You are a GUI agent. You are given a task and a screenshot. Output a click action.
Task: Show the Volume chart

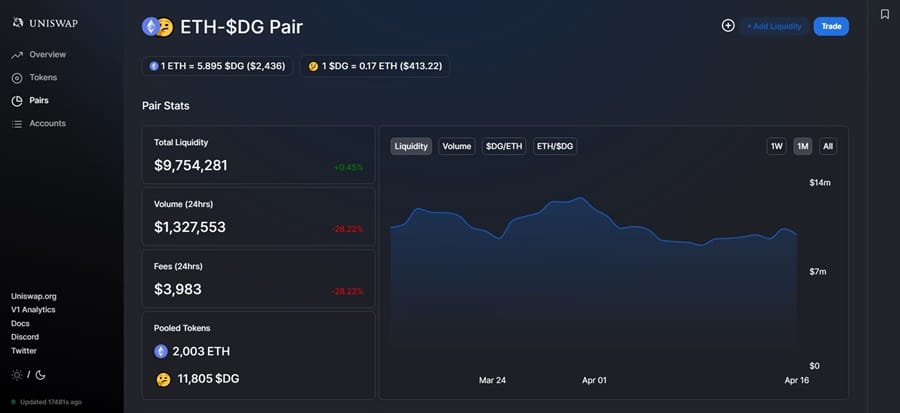[x=456, y=146]
